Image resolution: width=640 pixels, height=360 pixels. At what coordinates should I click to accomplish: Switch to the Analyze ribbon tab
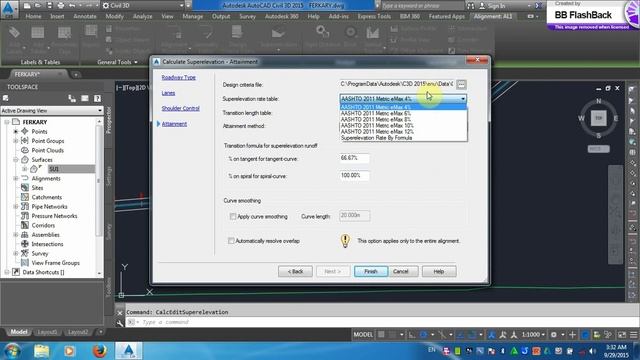coord(142,17)
